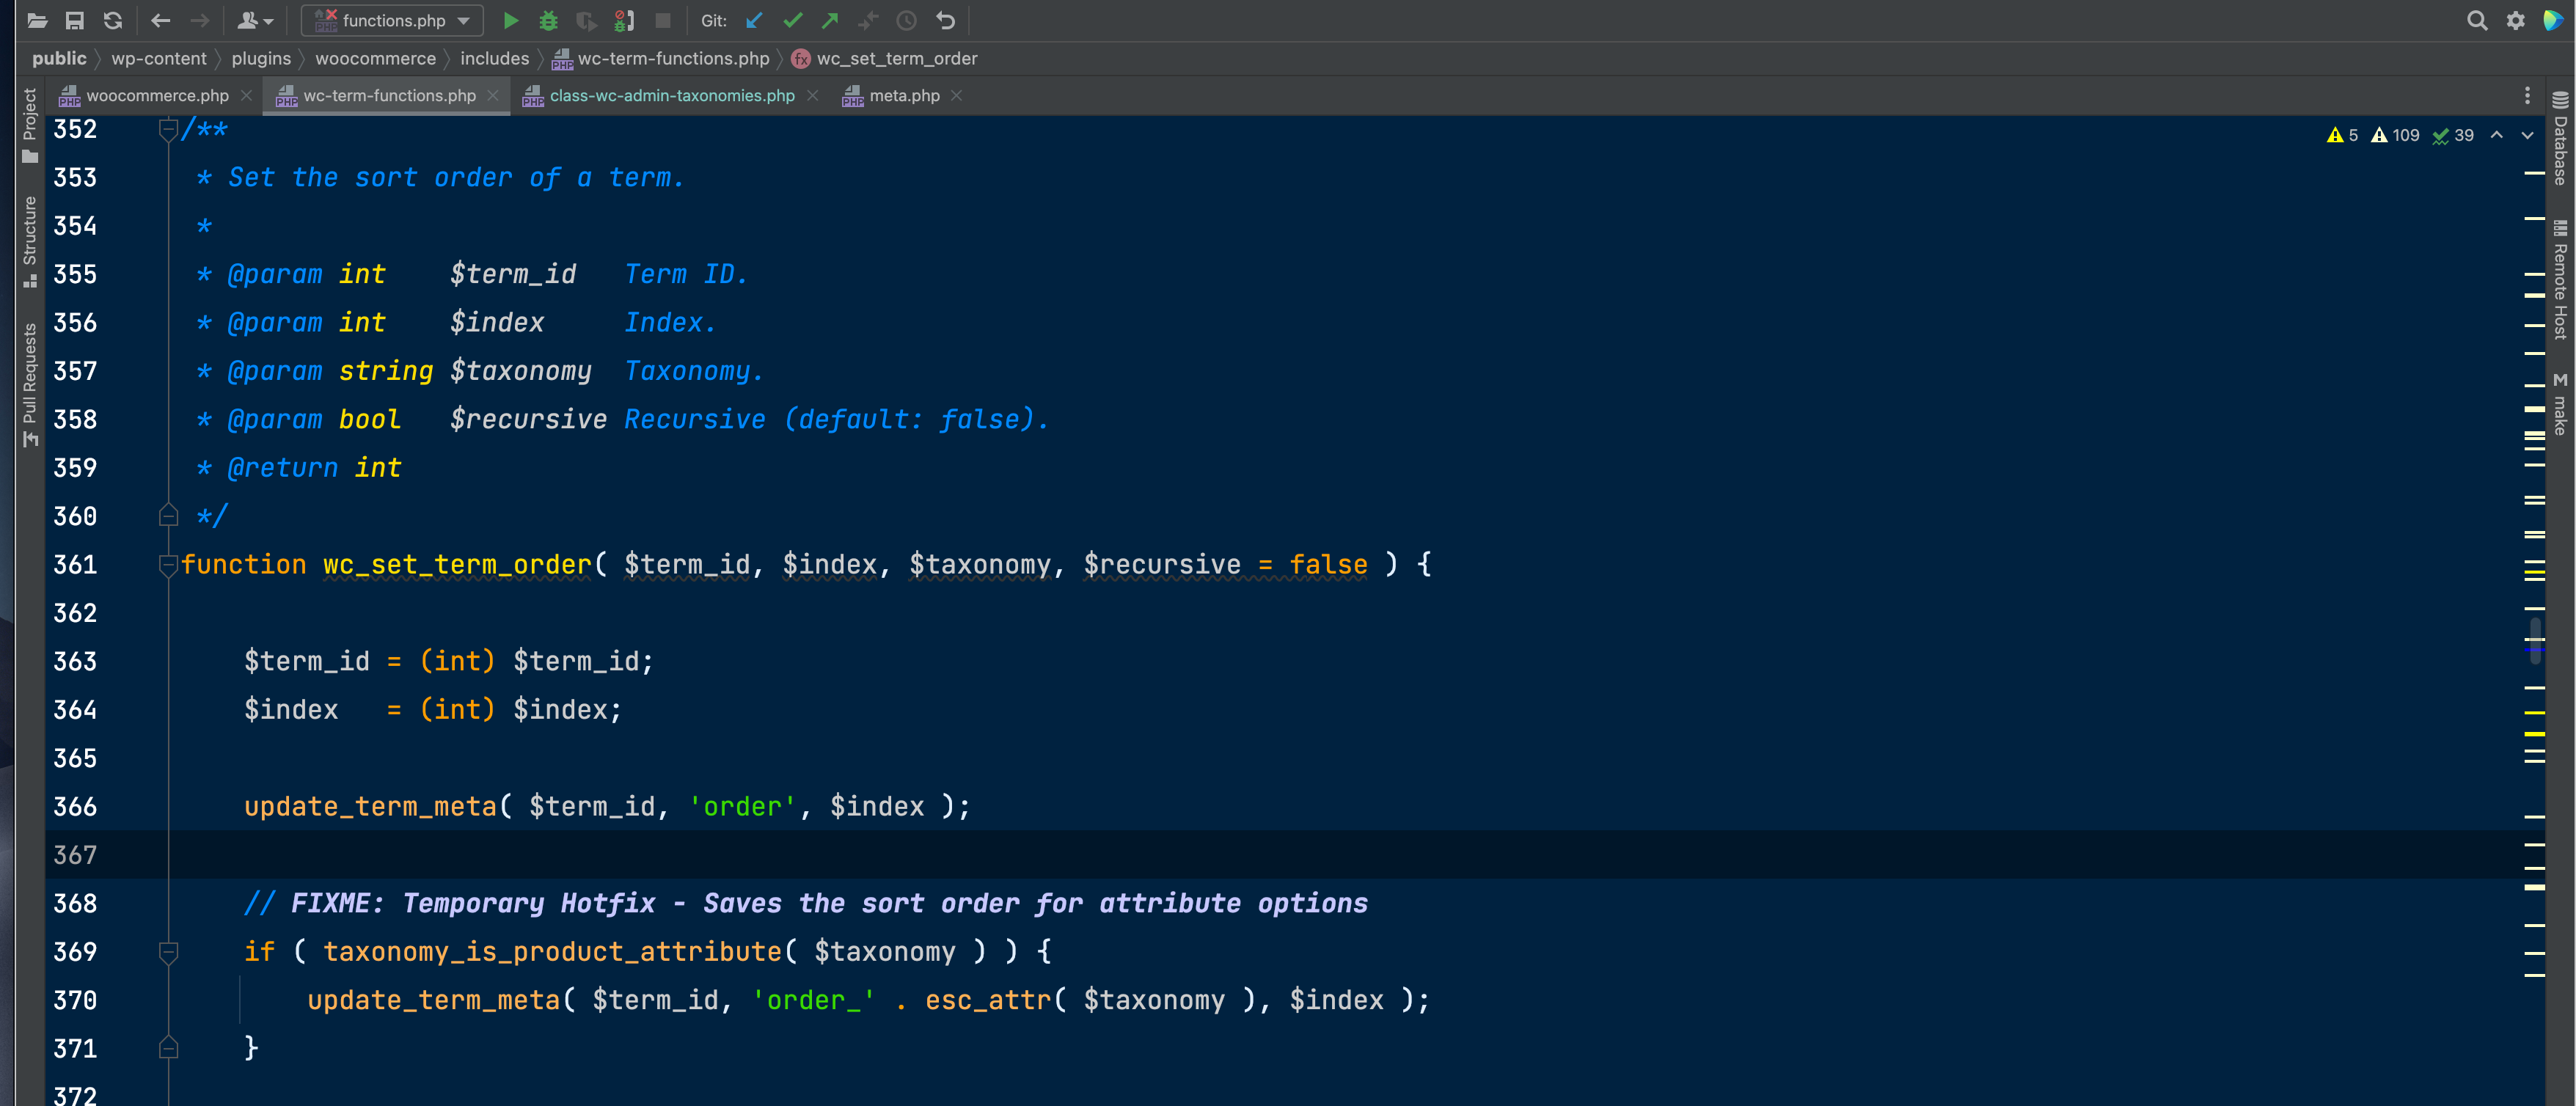The height and width of the screenshot is (1106, 2576).
Task: Open IDE settings via the gear icon
Action: point(2516,20)
